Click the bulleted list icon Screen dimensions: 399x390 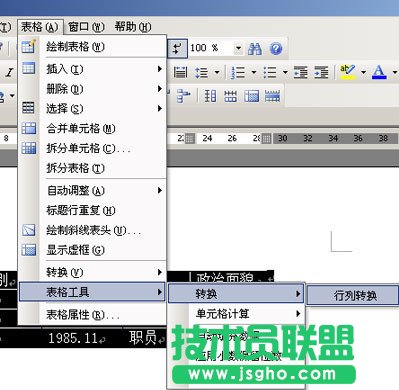point(270,72)
